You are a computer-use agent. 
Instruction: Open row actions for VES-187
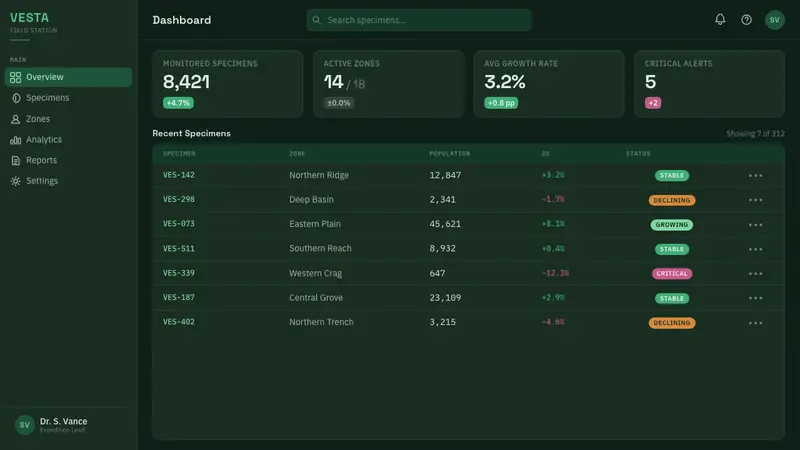pyautogui.click(x=755, y=298)
